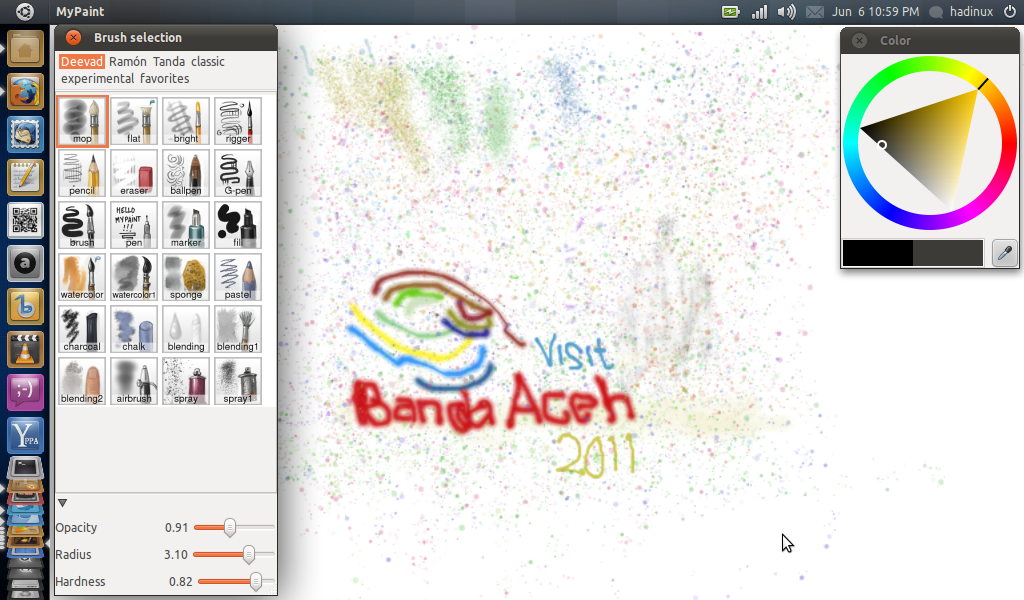The width and height of the screenshot is (1024, 600).
Task: Open the clock showing 10:59 PM
Action: [x=875, y=12]
